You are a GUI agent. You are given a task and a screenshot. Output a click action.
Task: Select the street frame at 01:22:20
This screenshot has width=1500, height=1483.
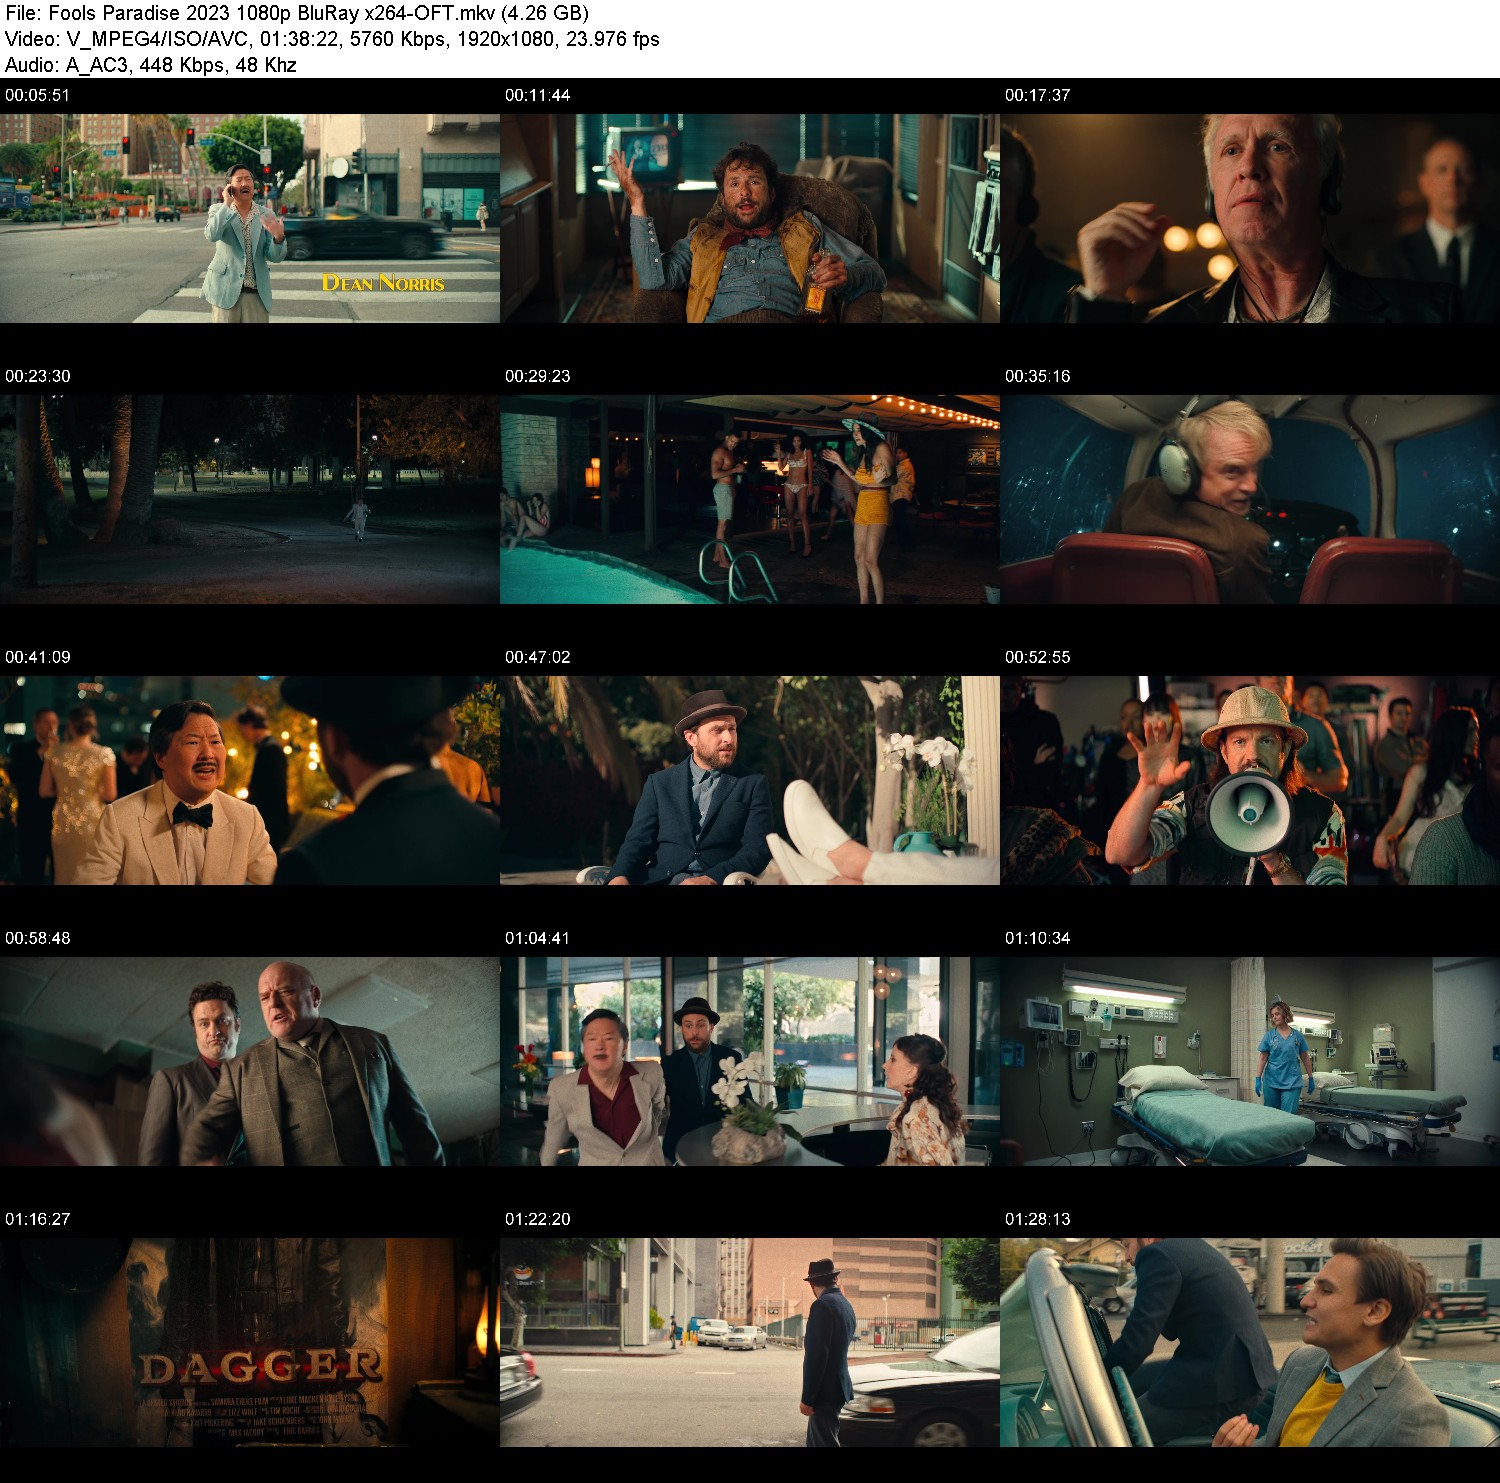click(750, 1342)
